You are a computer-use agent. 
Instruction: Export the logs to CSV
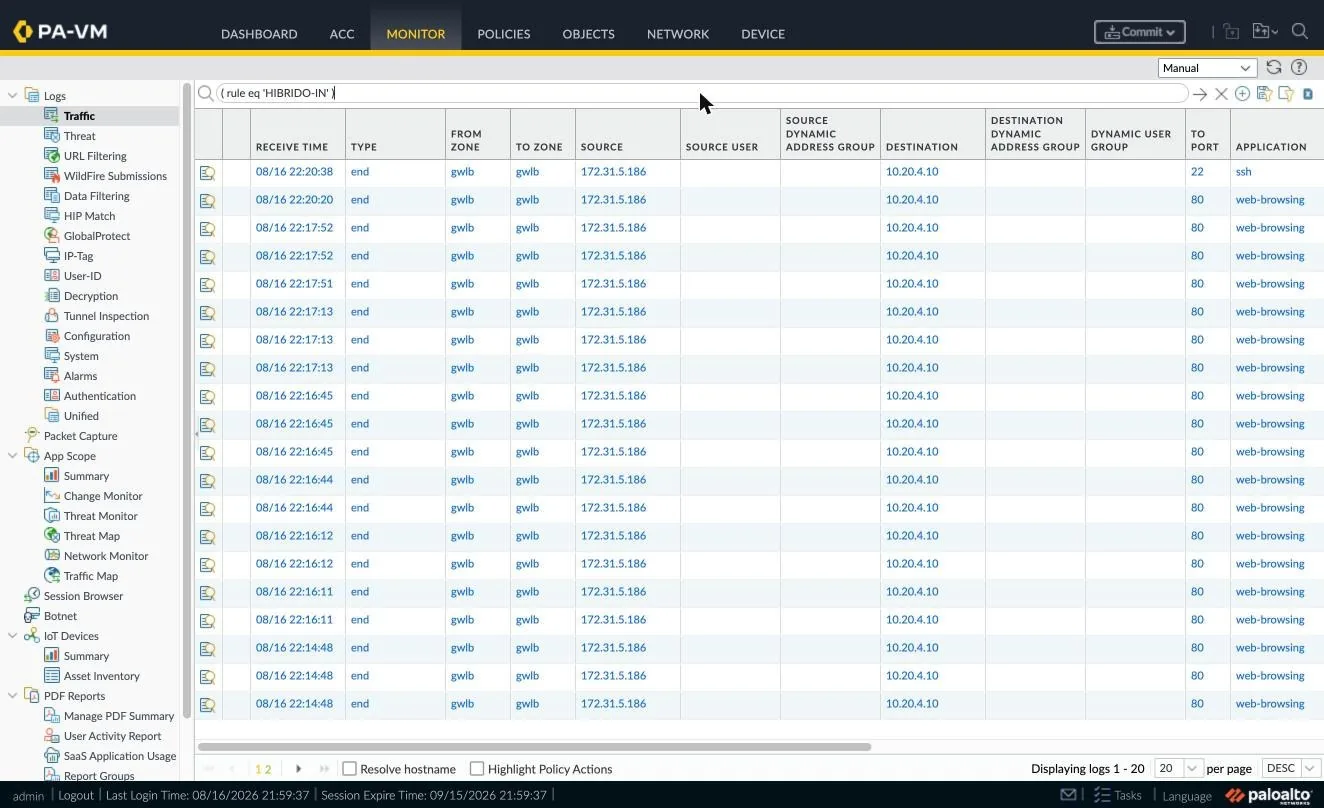coord(1308,94)
